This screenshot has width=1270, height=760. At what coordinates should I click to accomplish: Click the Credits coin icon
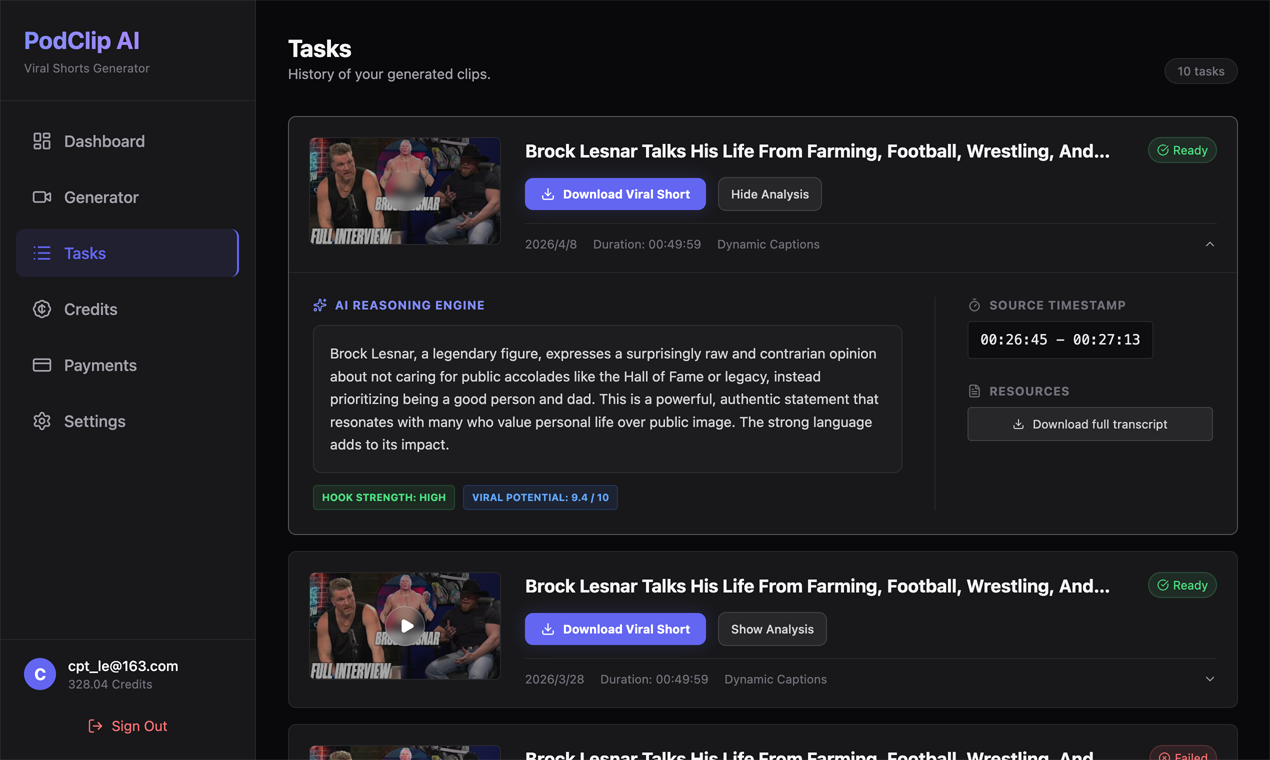pyautogui.click(x=42, y=309)
